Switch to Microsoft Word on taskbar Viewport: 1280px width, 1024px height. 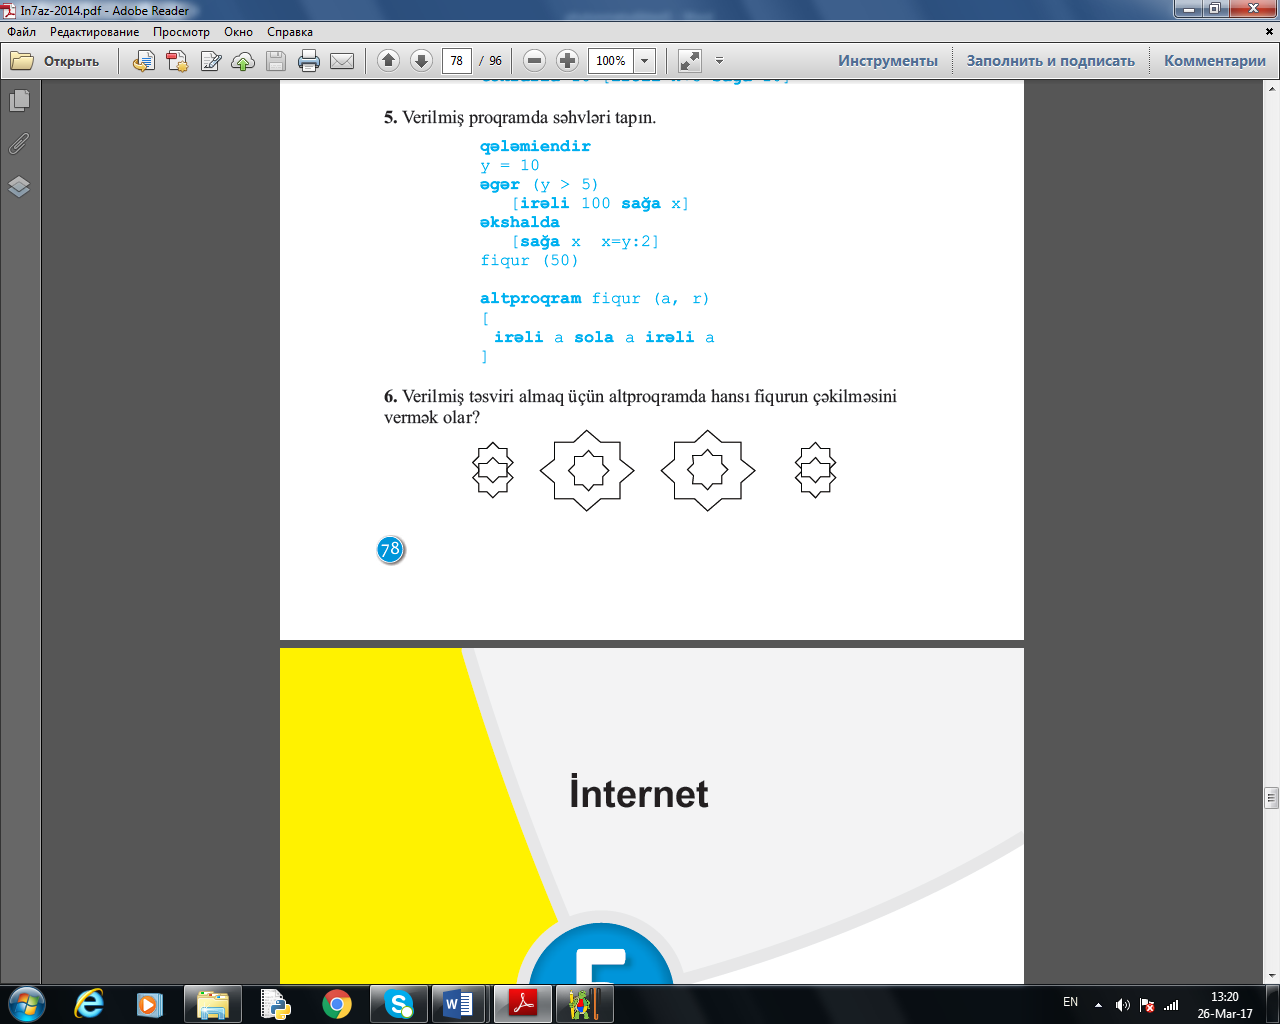coord(459,1004)
